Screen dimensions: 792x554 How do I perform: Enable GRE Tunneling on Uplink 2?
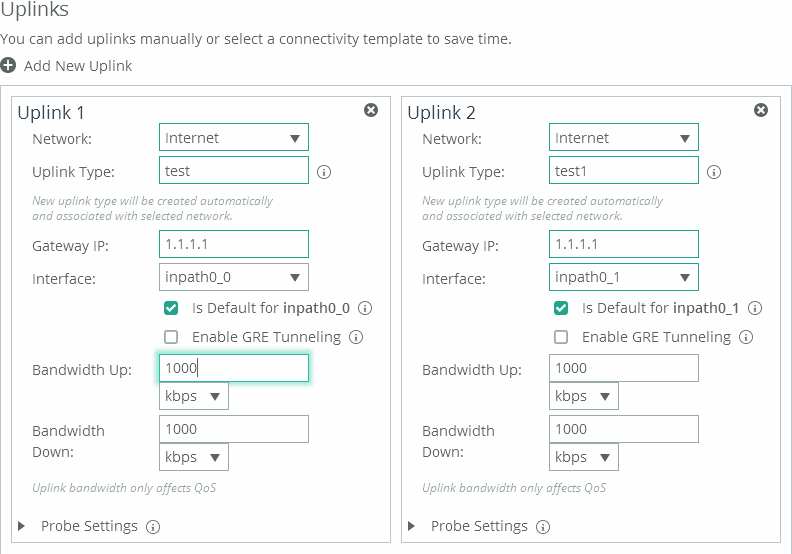(561, 337)
